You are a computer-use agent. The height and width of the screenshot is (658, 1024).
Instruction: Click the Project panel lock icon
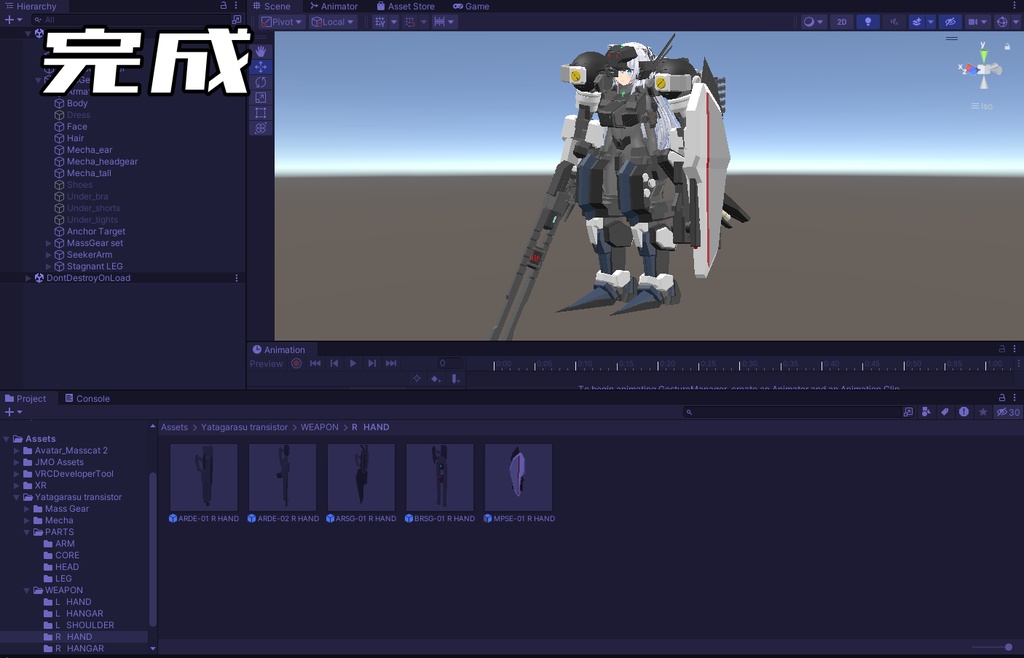pyautogui.click(x=1002, y=397)
